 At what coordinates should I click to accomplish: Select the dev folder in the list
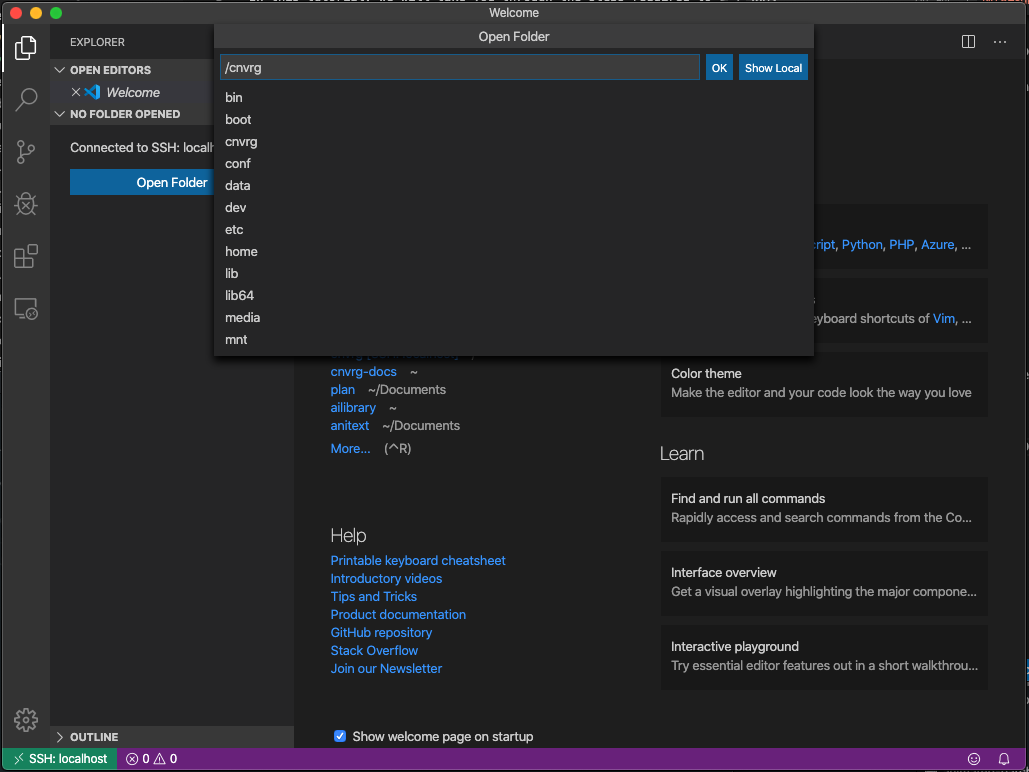coord(514,207)
